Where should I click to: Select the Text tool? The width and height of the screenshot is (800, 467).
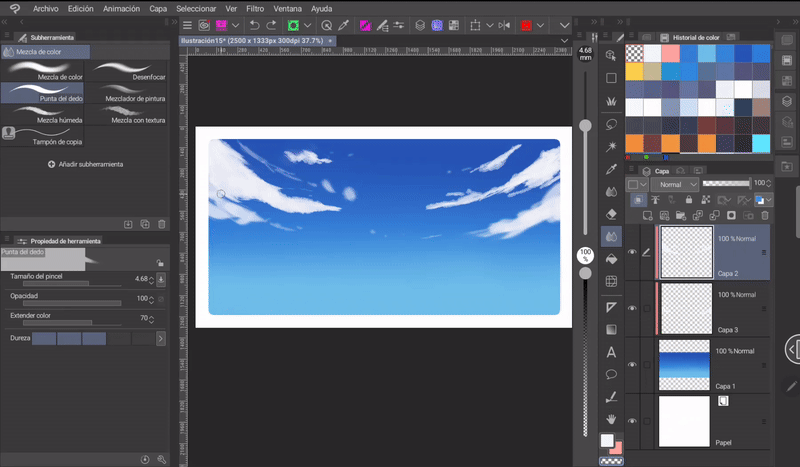611,352
